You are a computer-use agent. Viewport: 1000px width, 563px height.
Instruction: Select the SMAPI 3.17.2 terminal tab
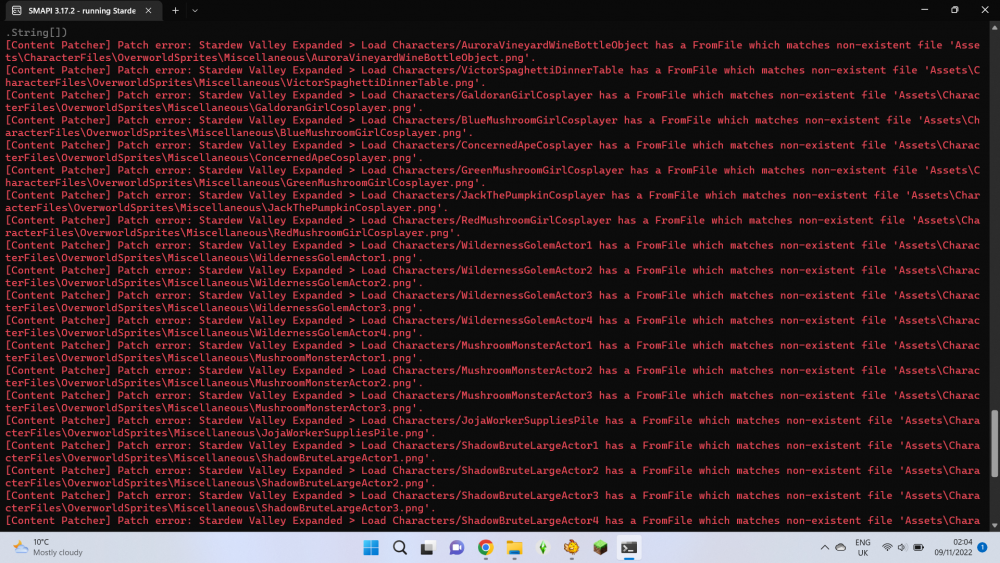pos(75,10)
